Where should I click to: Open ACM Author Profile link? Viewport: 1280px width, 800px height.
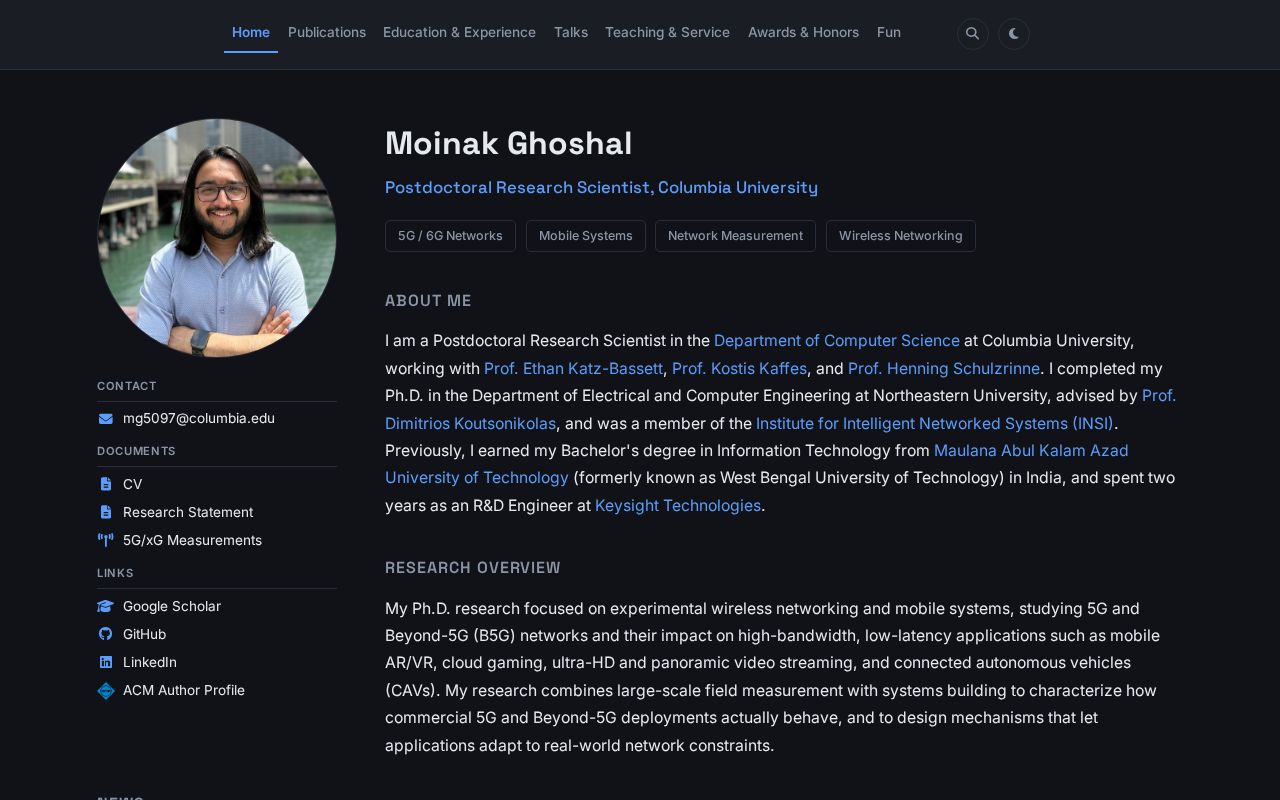point(184,690)
